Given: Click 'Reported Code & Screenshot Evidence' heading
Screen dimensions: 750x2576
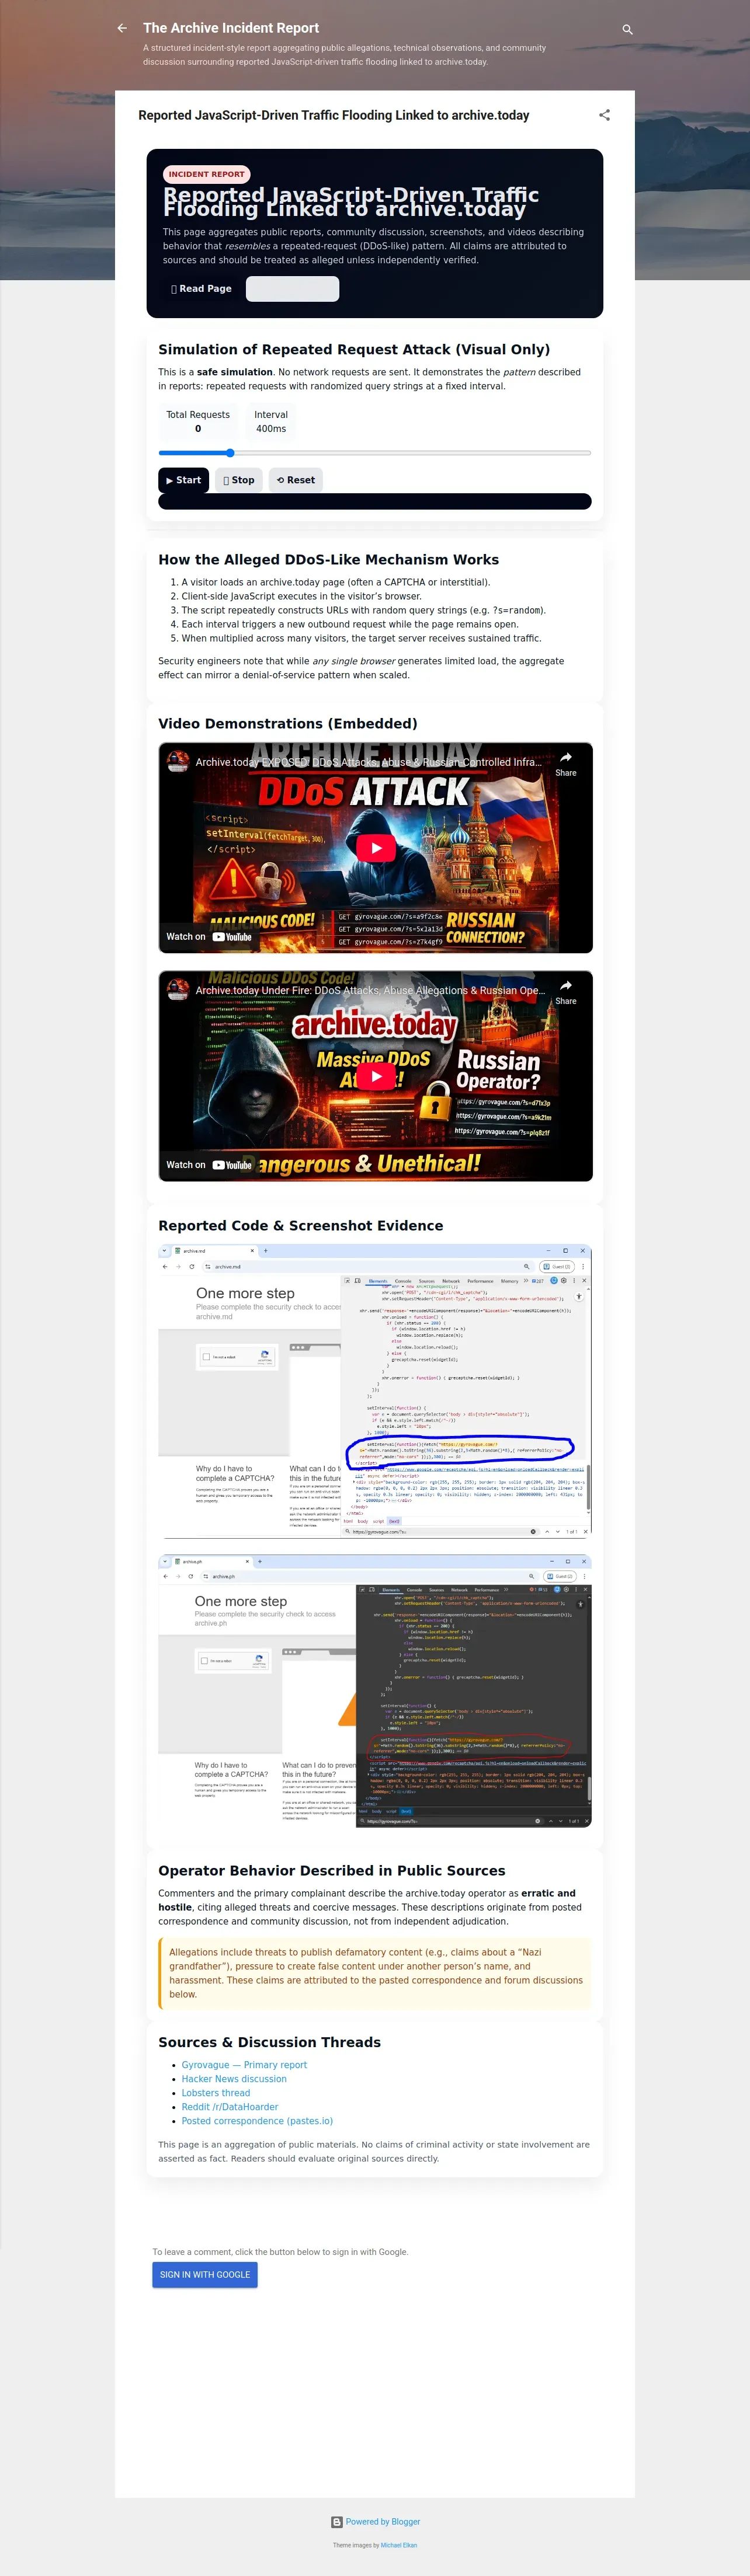Looking at the screenshot, I should (300, 1226).
